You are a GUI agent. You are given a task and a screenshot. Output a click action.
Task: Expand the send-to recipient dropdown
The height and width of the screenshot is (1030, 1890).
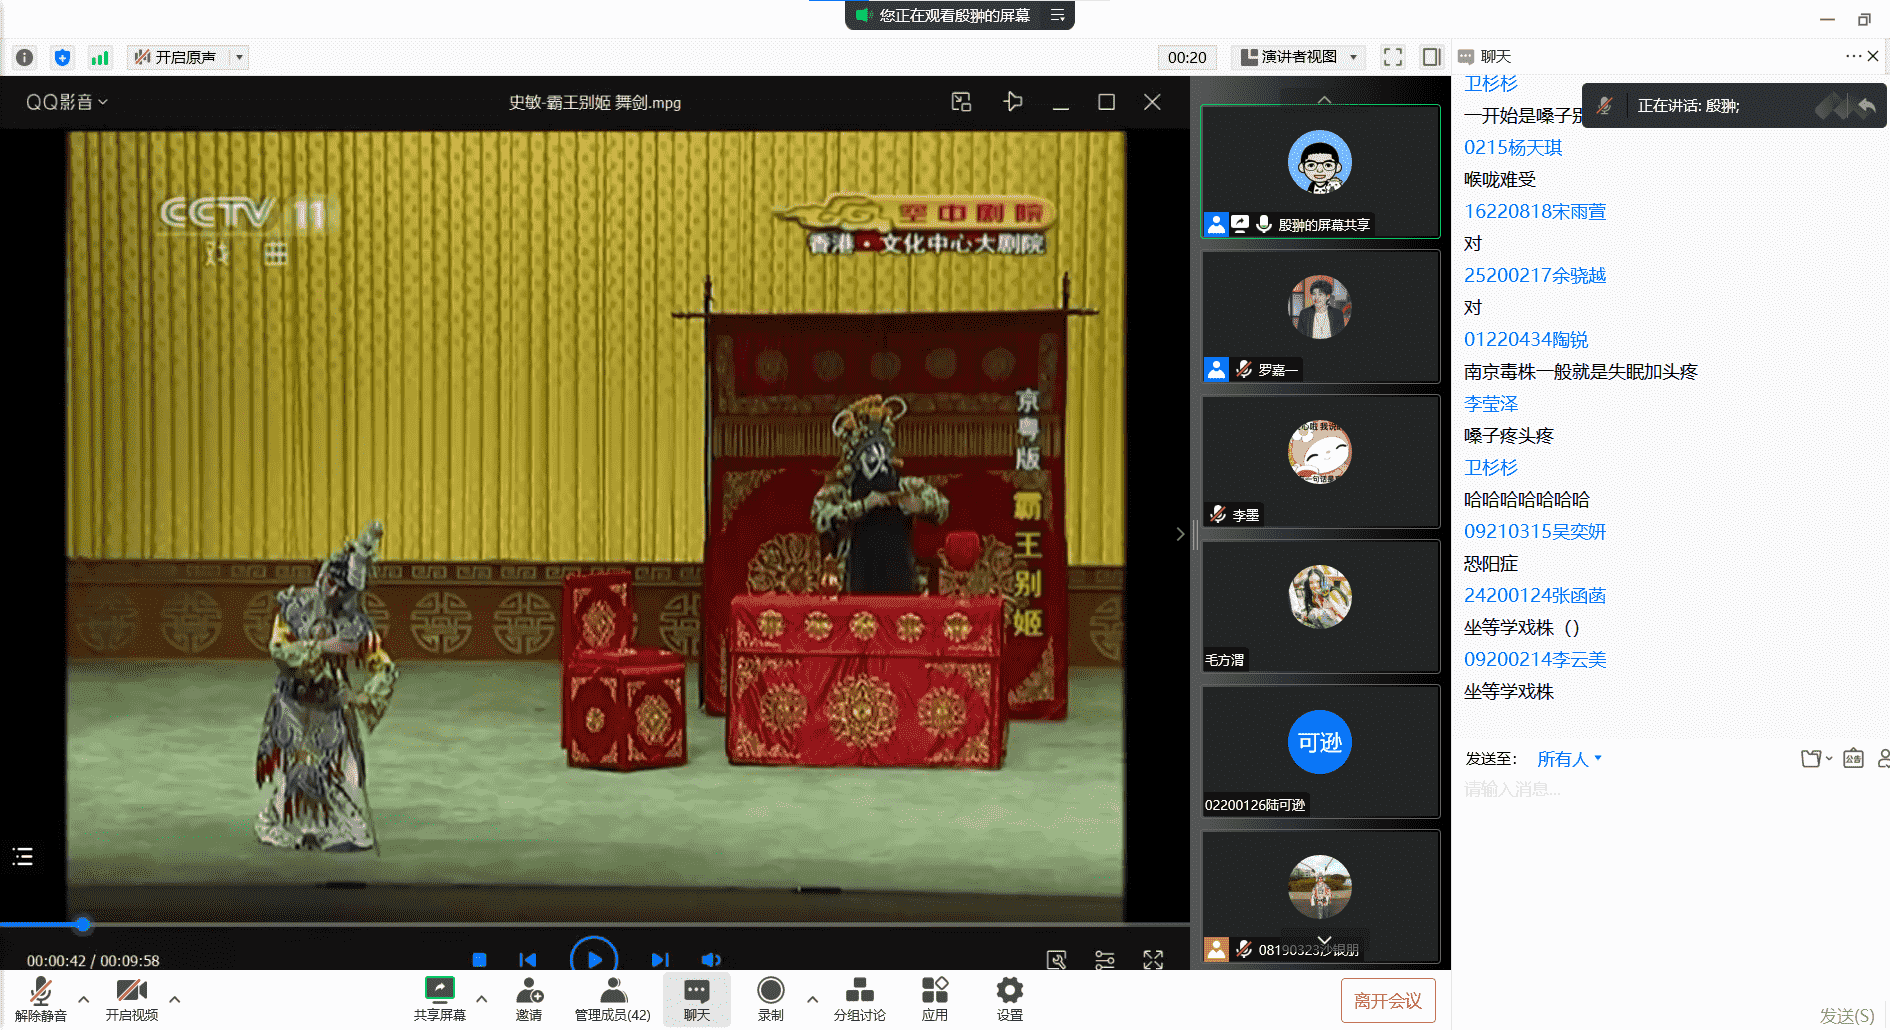tap(1569, 759)
